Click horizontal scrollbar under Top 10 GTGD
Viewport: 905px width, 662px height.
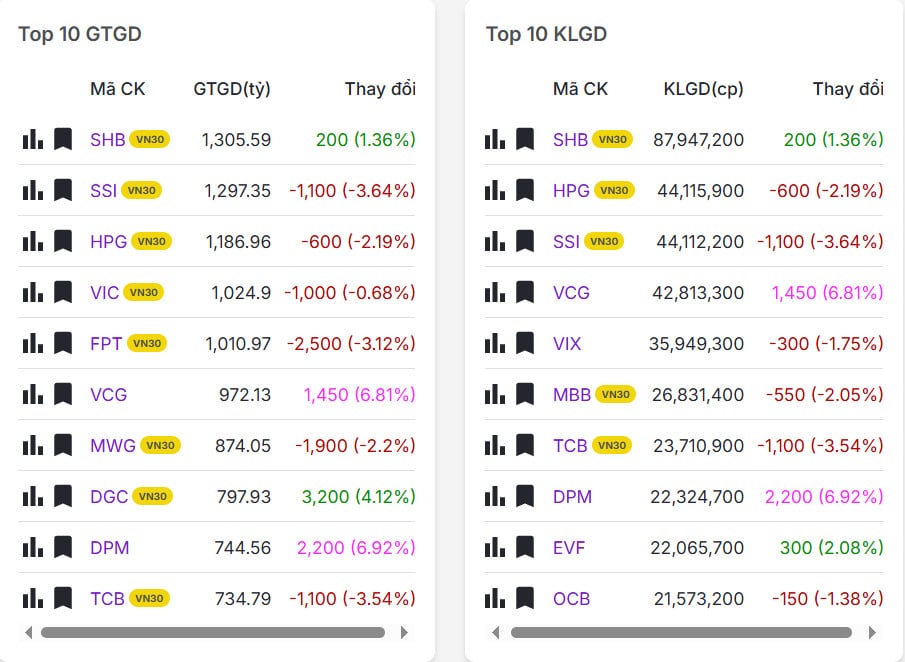[212, 632]
